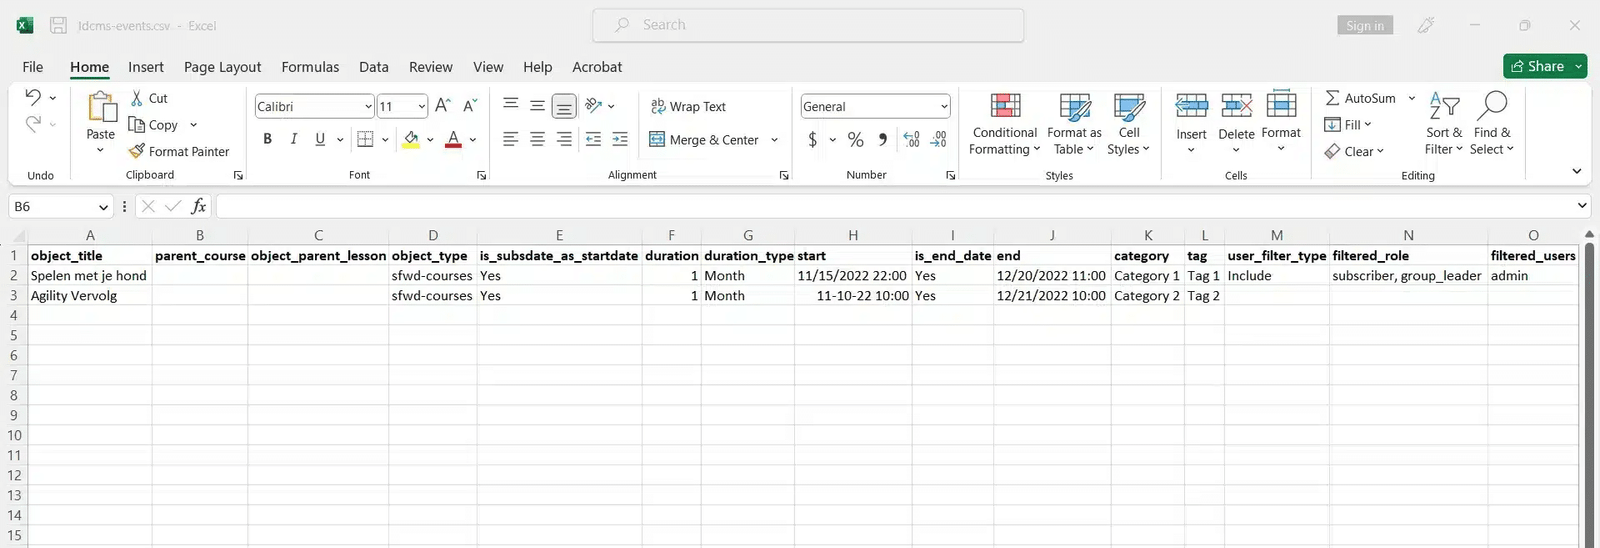Click the Middle Align icon
This screenshot has height=548, width=1600.
pyautogui.click(x=537, y=105)
